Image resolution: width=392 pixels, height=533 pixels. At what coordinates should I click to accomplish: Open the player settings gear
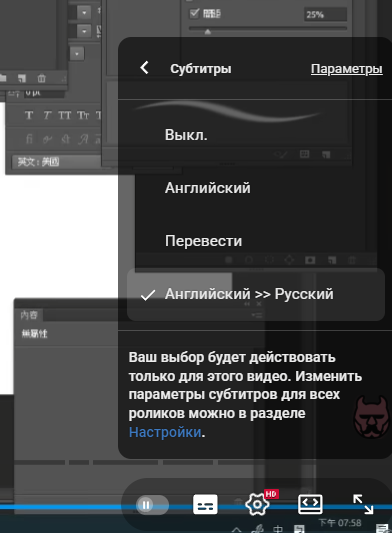pyautogui.click(x=257, y=504)
